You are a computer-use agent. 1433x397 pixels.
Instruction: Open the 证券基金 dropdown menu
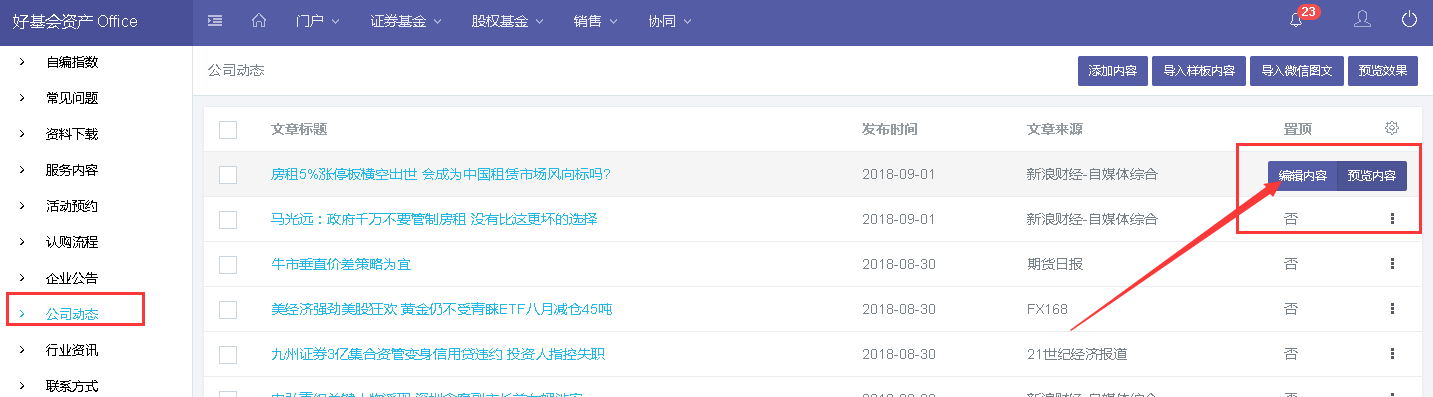coord(404,21)
